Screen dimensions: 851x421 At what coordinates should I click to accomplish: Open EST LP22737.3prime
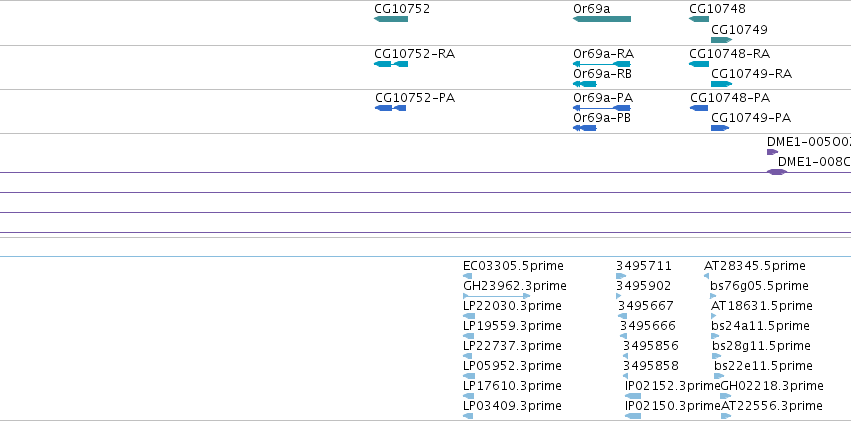point(468,356)
